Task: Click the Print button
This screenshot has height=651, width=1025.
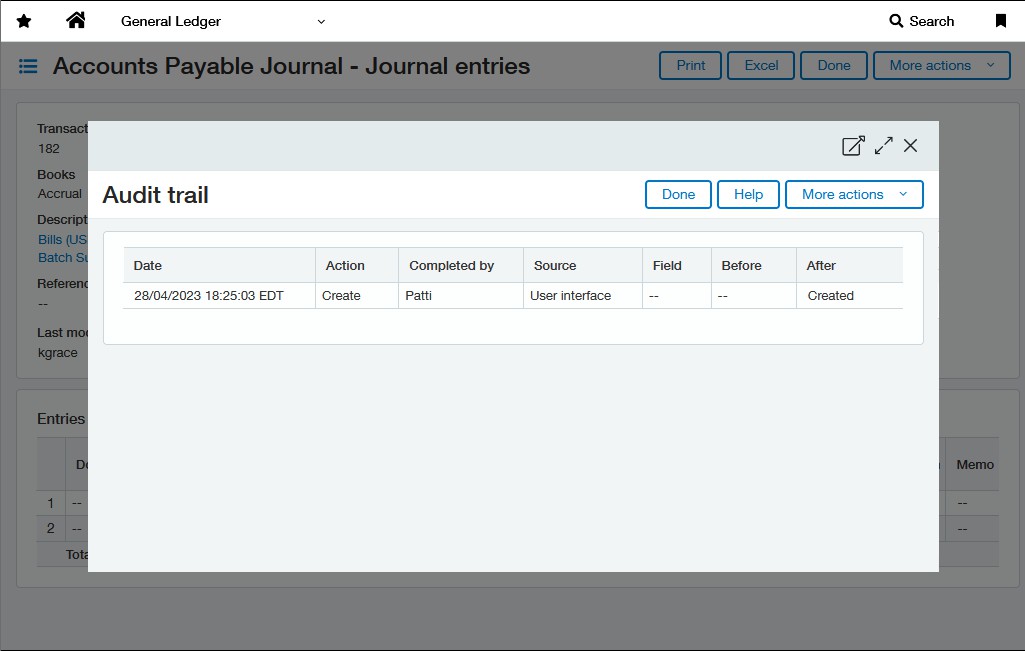Action: pyautogui.click(x=691, y=65)
